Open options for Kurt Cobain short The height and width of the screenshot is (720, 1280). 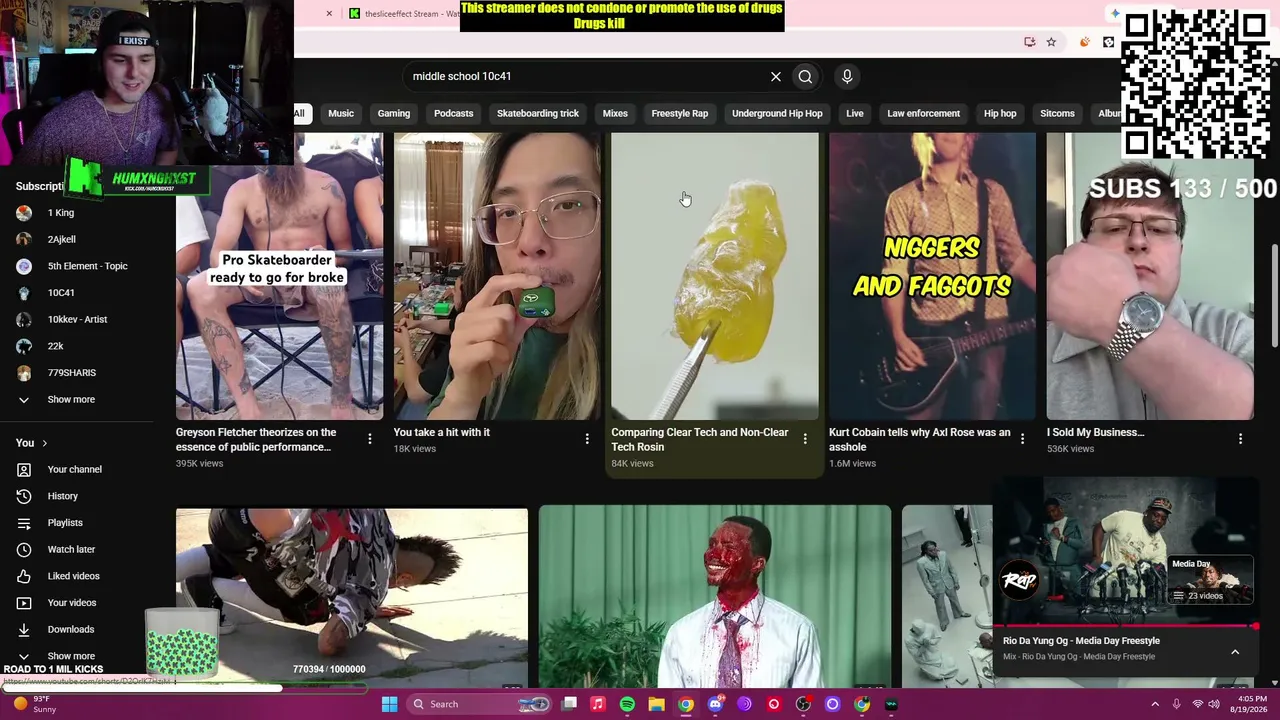(x=1022, y=439)
